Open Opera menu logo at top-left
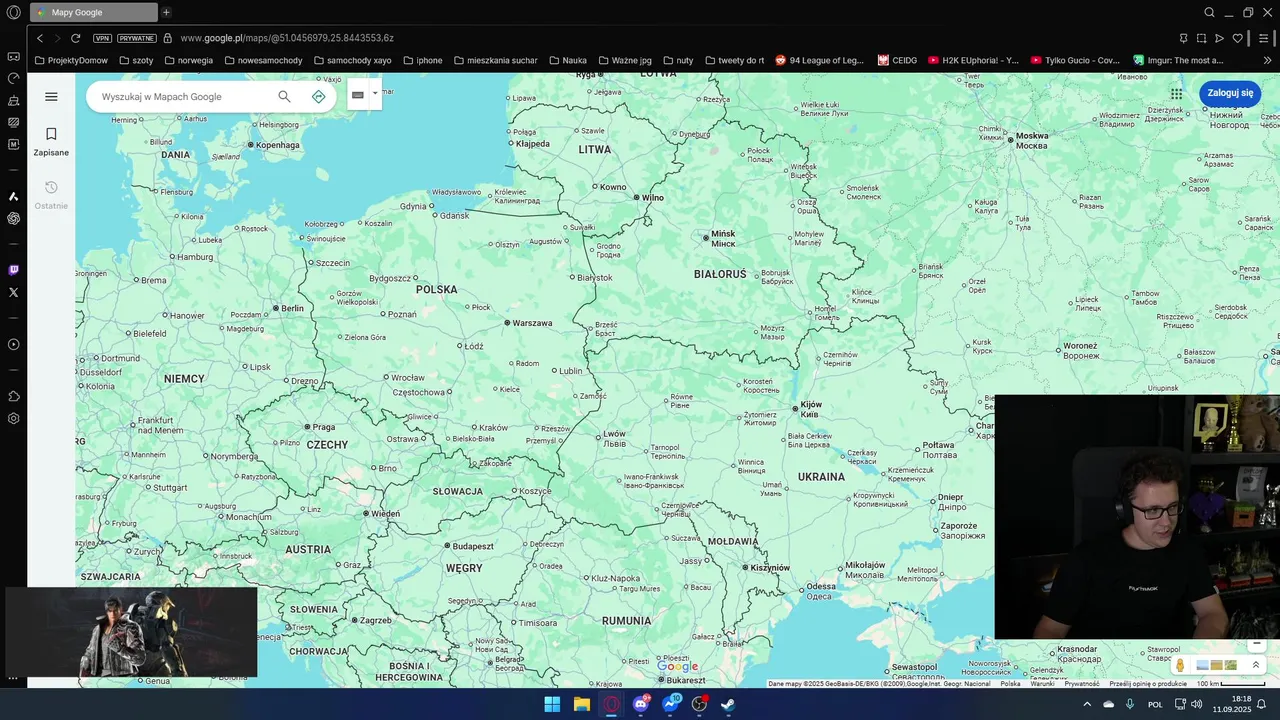Image resolution: width=1280 pixels, height=720 pixels. [13, 12]
